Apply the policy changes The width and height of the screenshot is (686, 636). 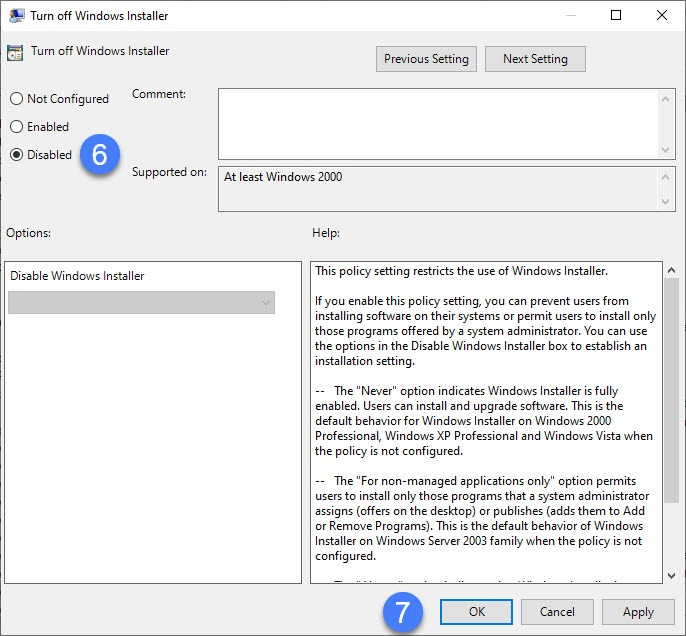point(638,612)
